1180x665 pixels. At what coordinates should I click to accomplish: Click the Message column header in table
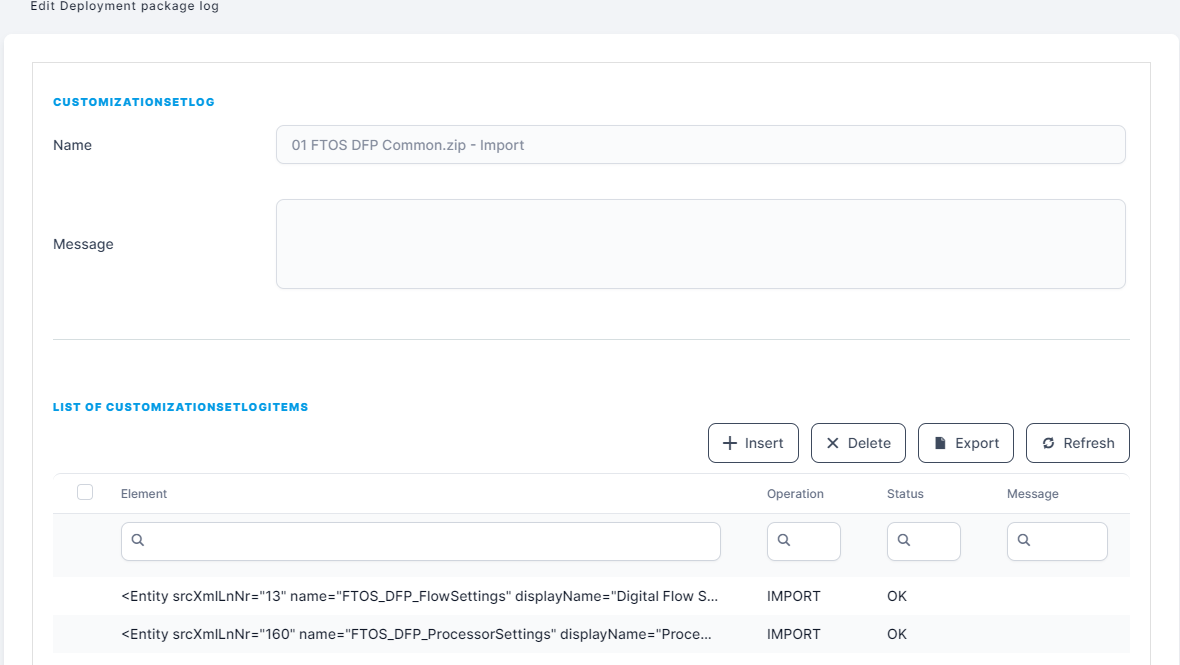[1032, 494]
